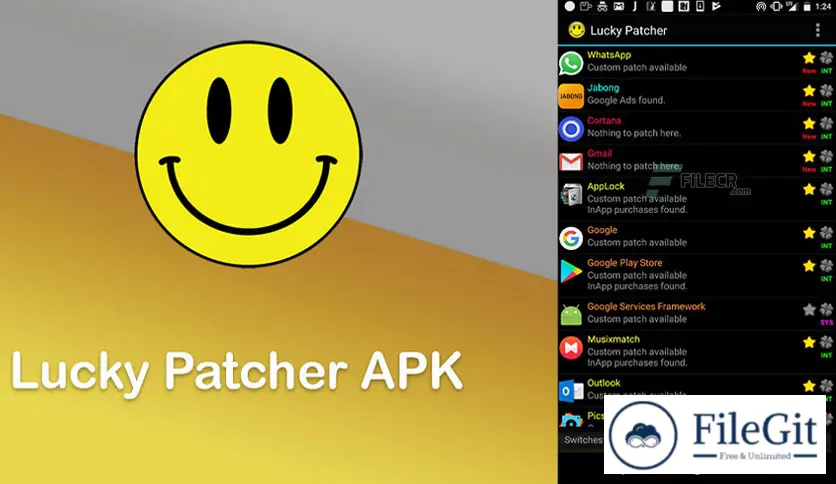The width and height of the screenshot is (836, 484).
Task: Select the Google Services Framework android icon
Action: 571,314
